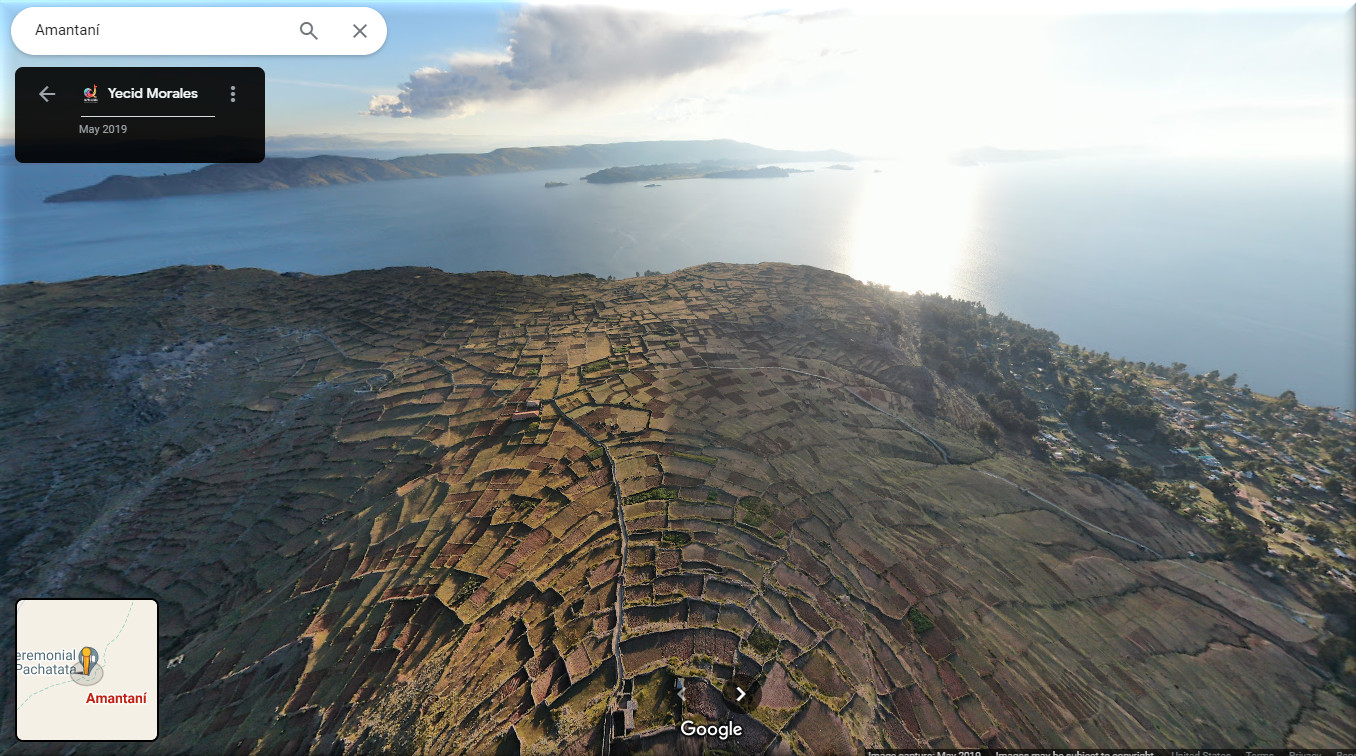1356x756 pixels.
Task: Click the copyright notice in footer
Action: [x=1074, y=753]
